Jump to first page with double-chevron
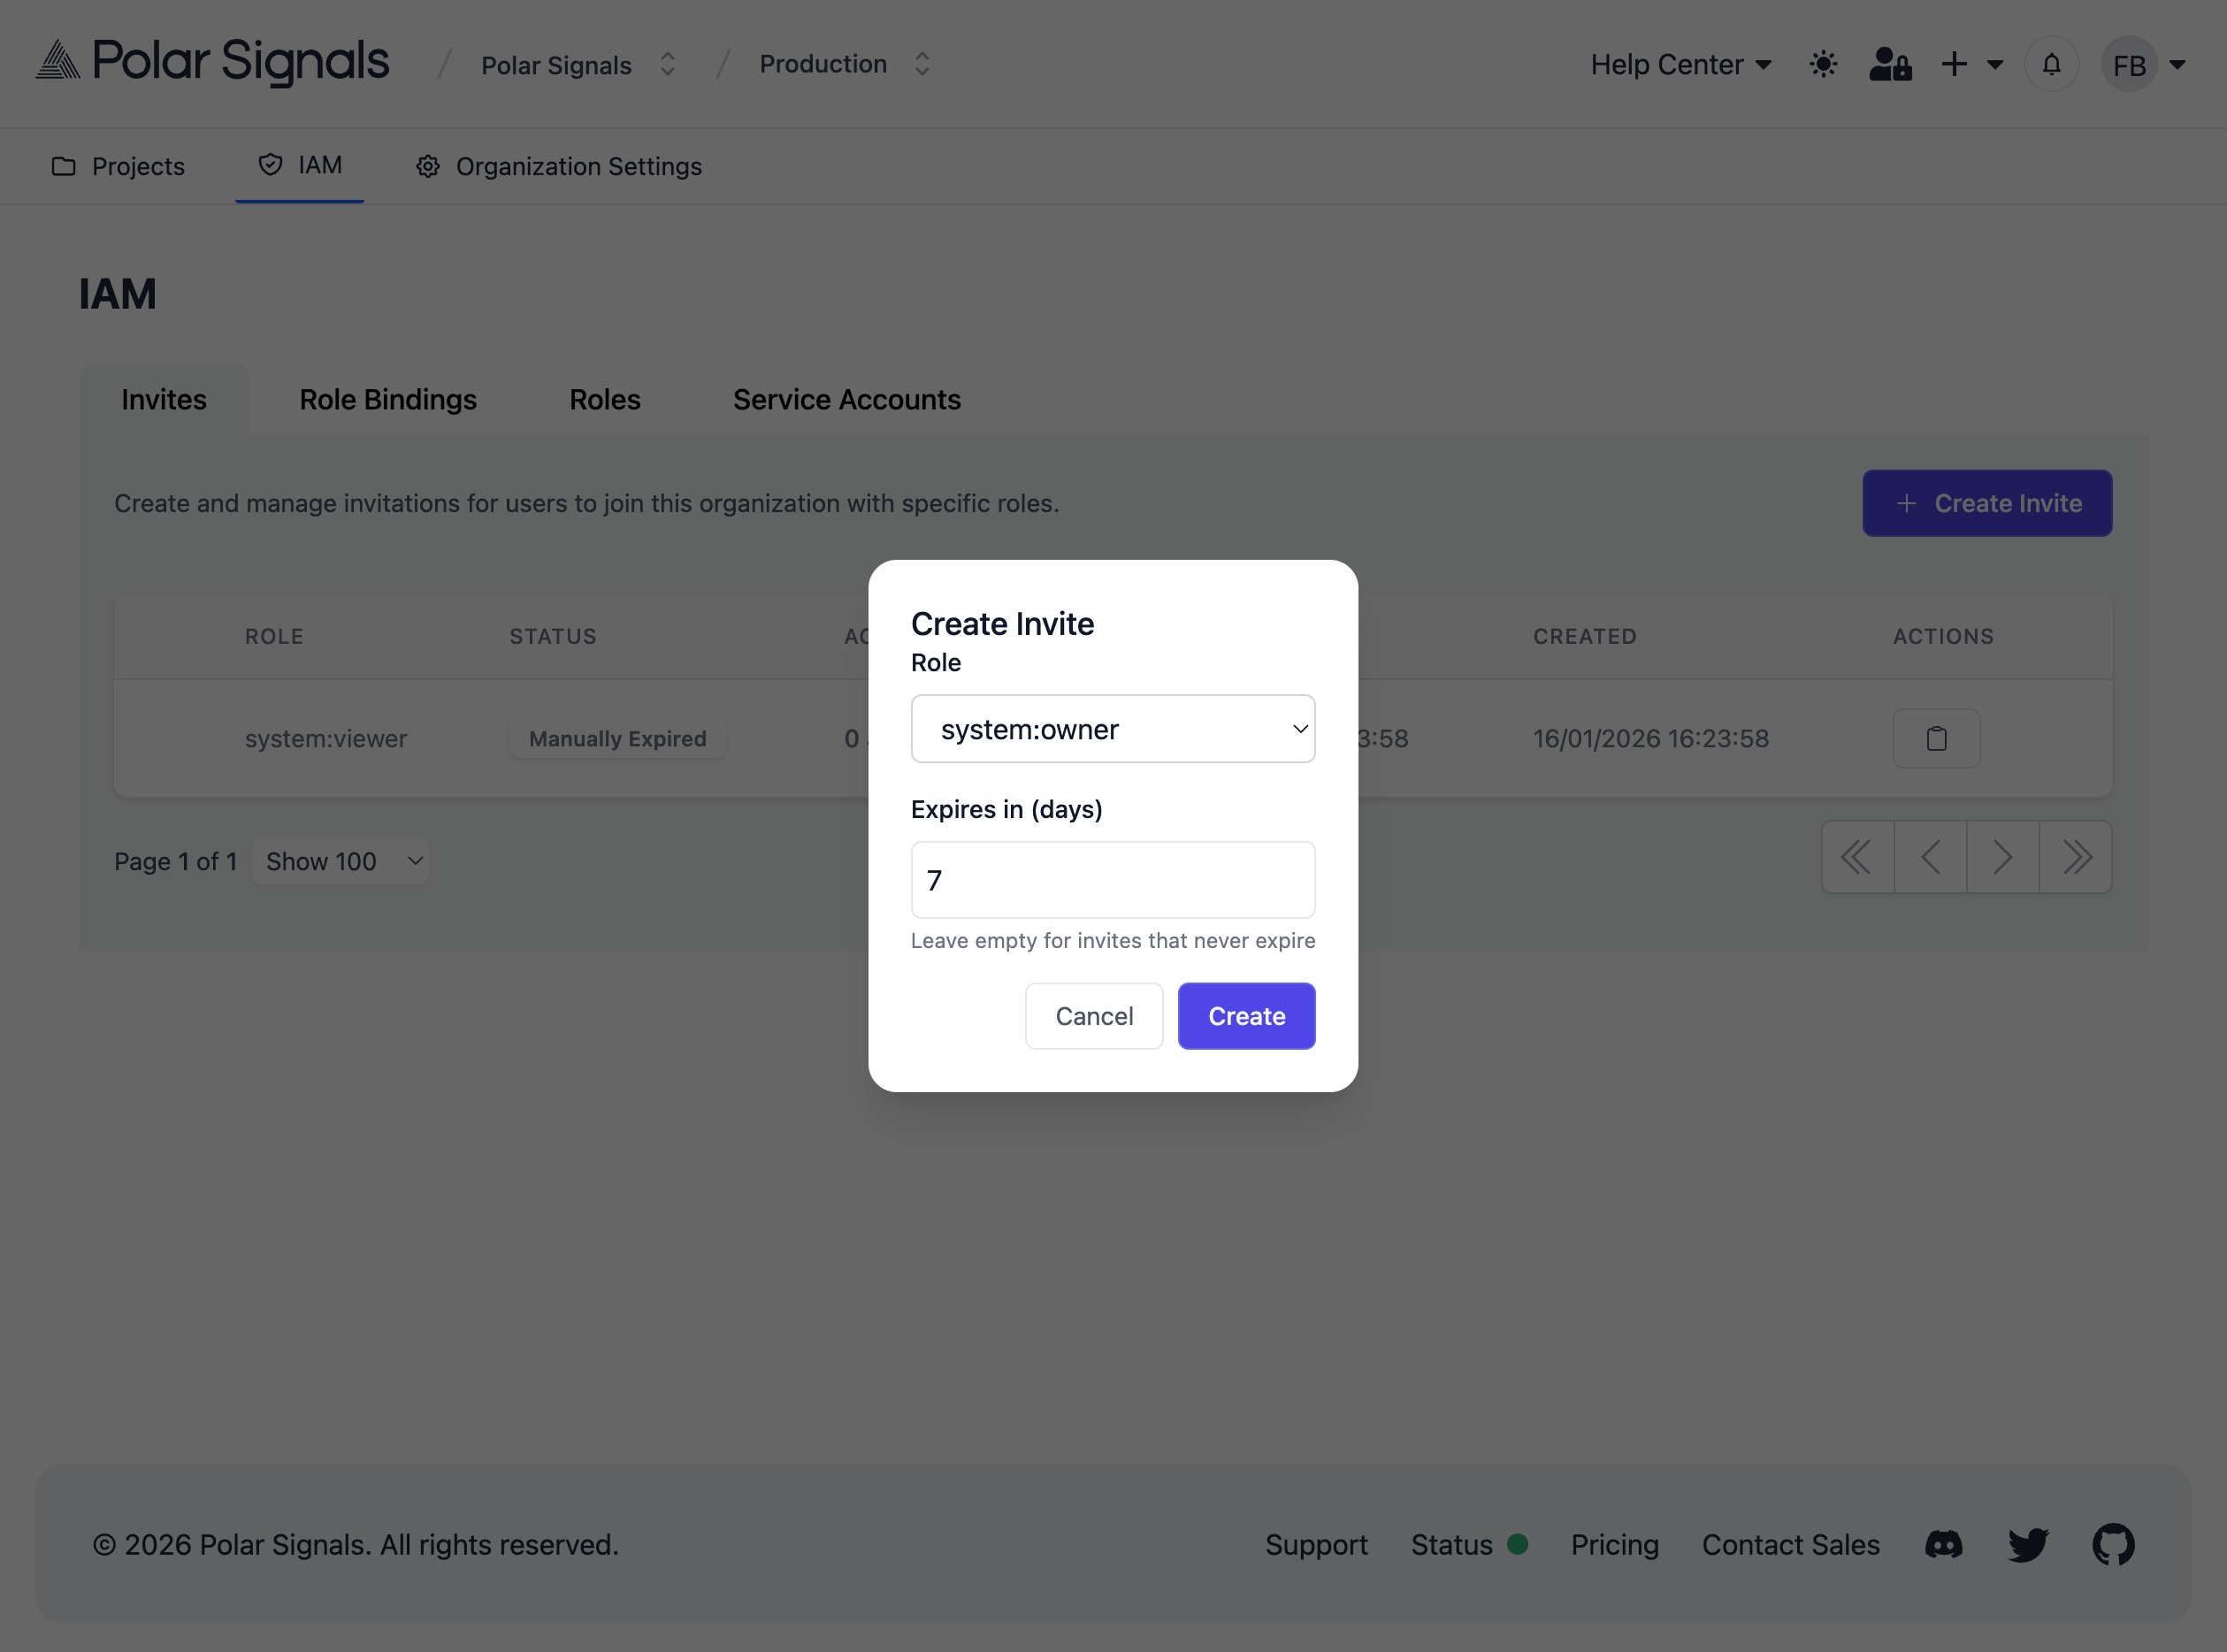This screenshot has height=1652, width=2227. point(1857,857)
